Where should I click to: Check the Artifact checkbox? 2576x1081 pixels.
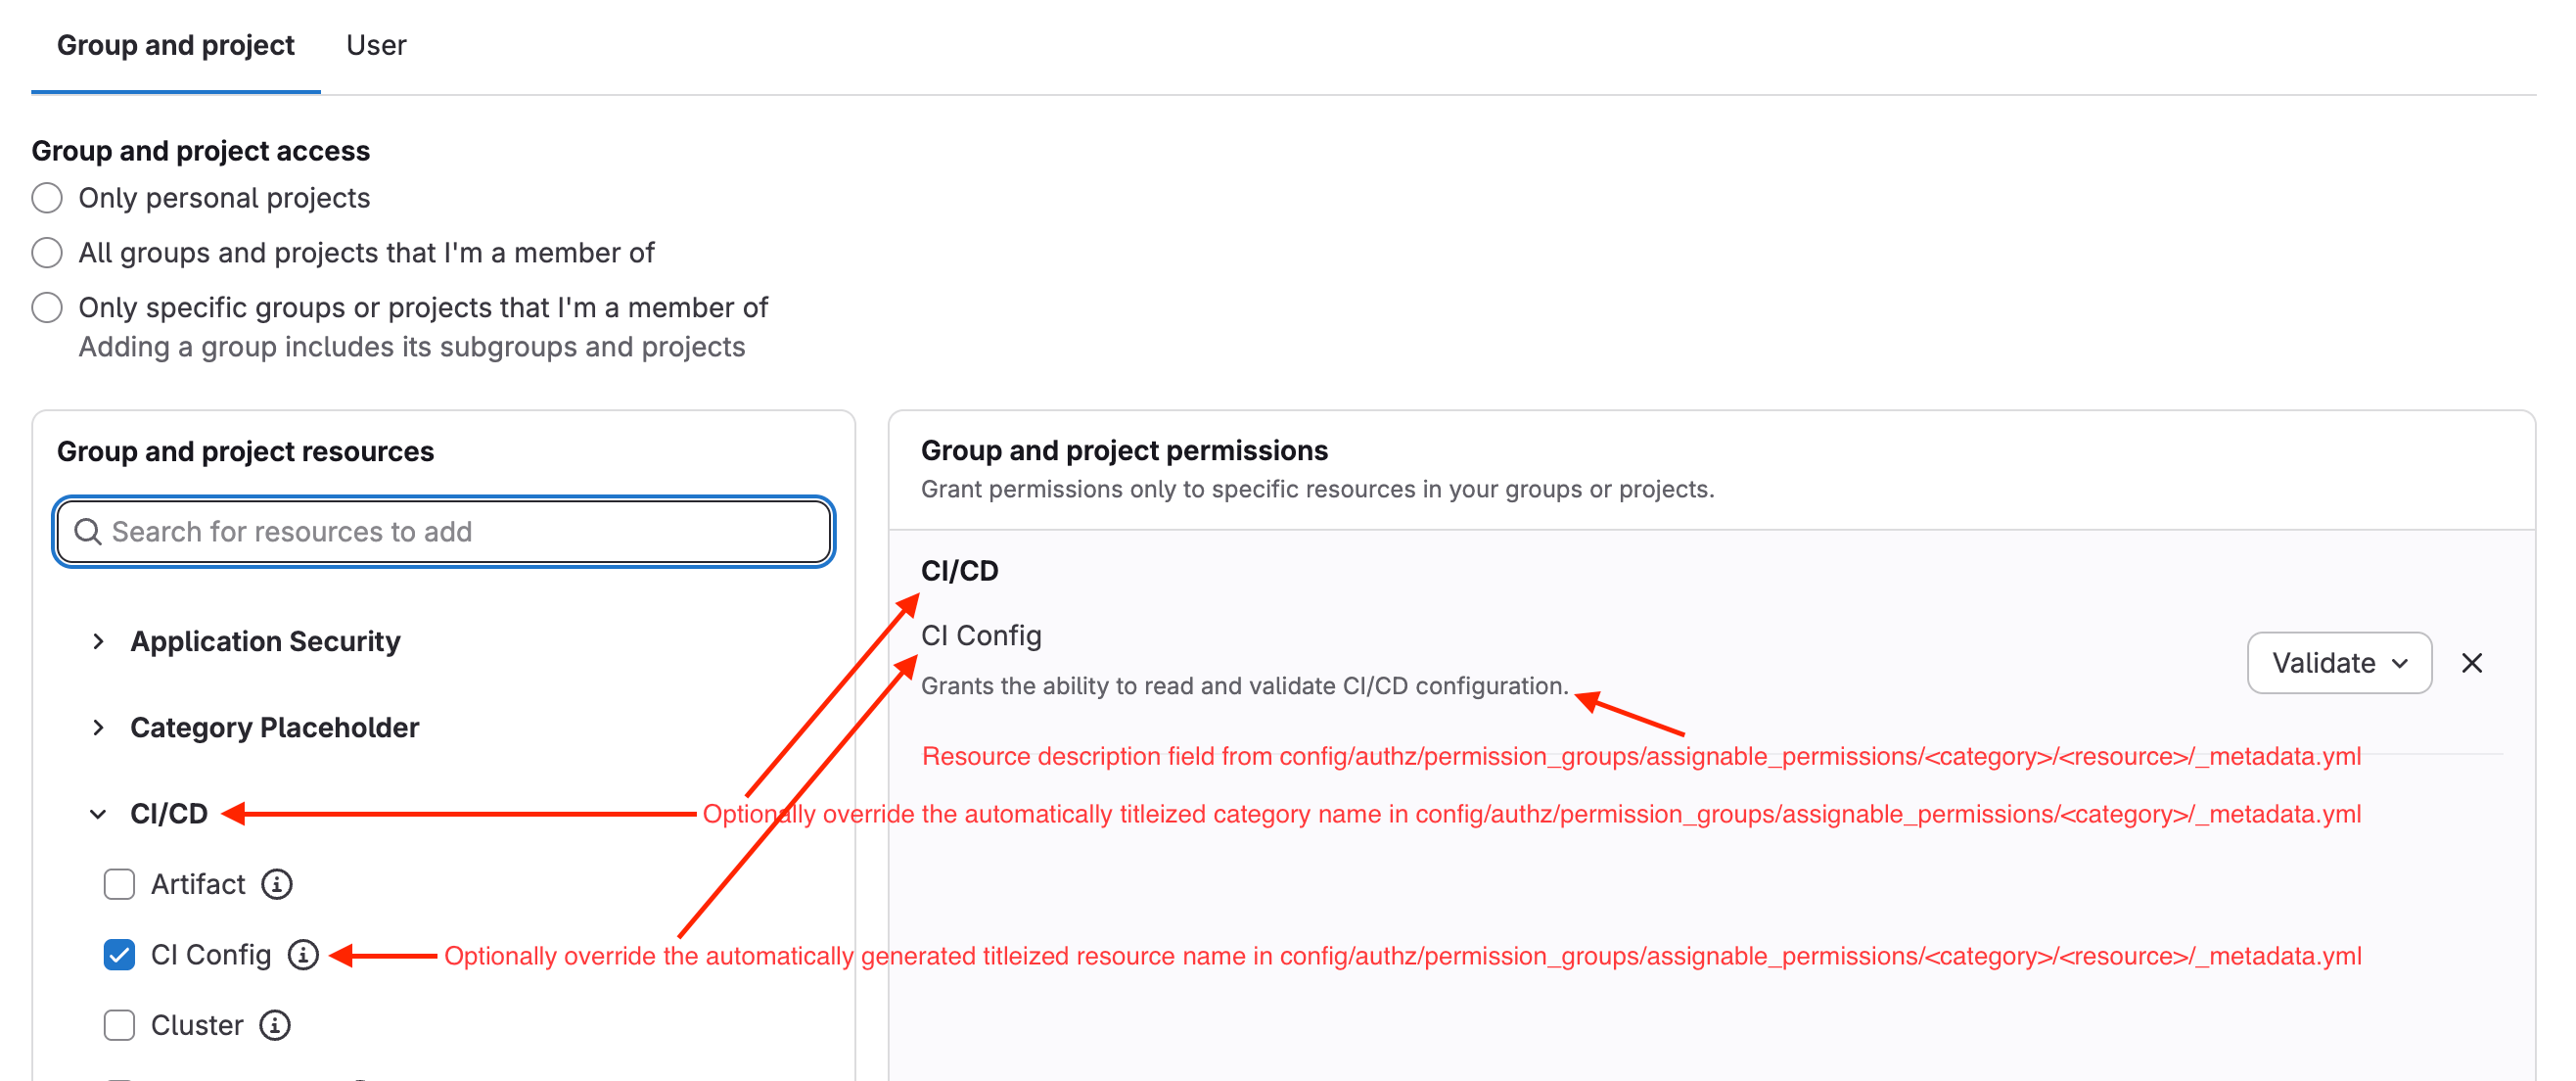pyautogui.click(x=119, y=884)
